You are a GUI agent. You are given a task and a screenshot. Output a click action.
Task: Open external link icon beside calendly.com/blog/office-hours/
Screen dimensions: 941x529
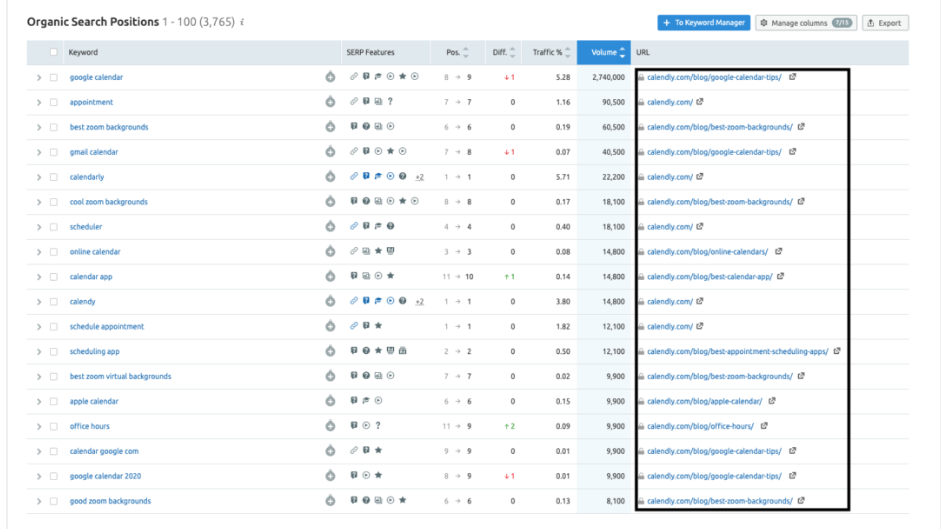pos(765,426)
